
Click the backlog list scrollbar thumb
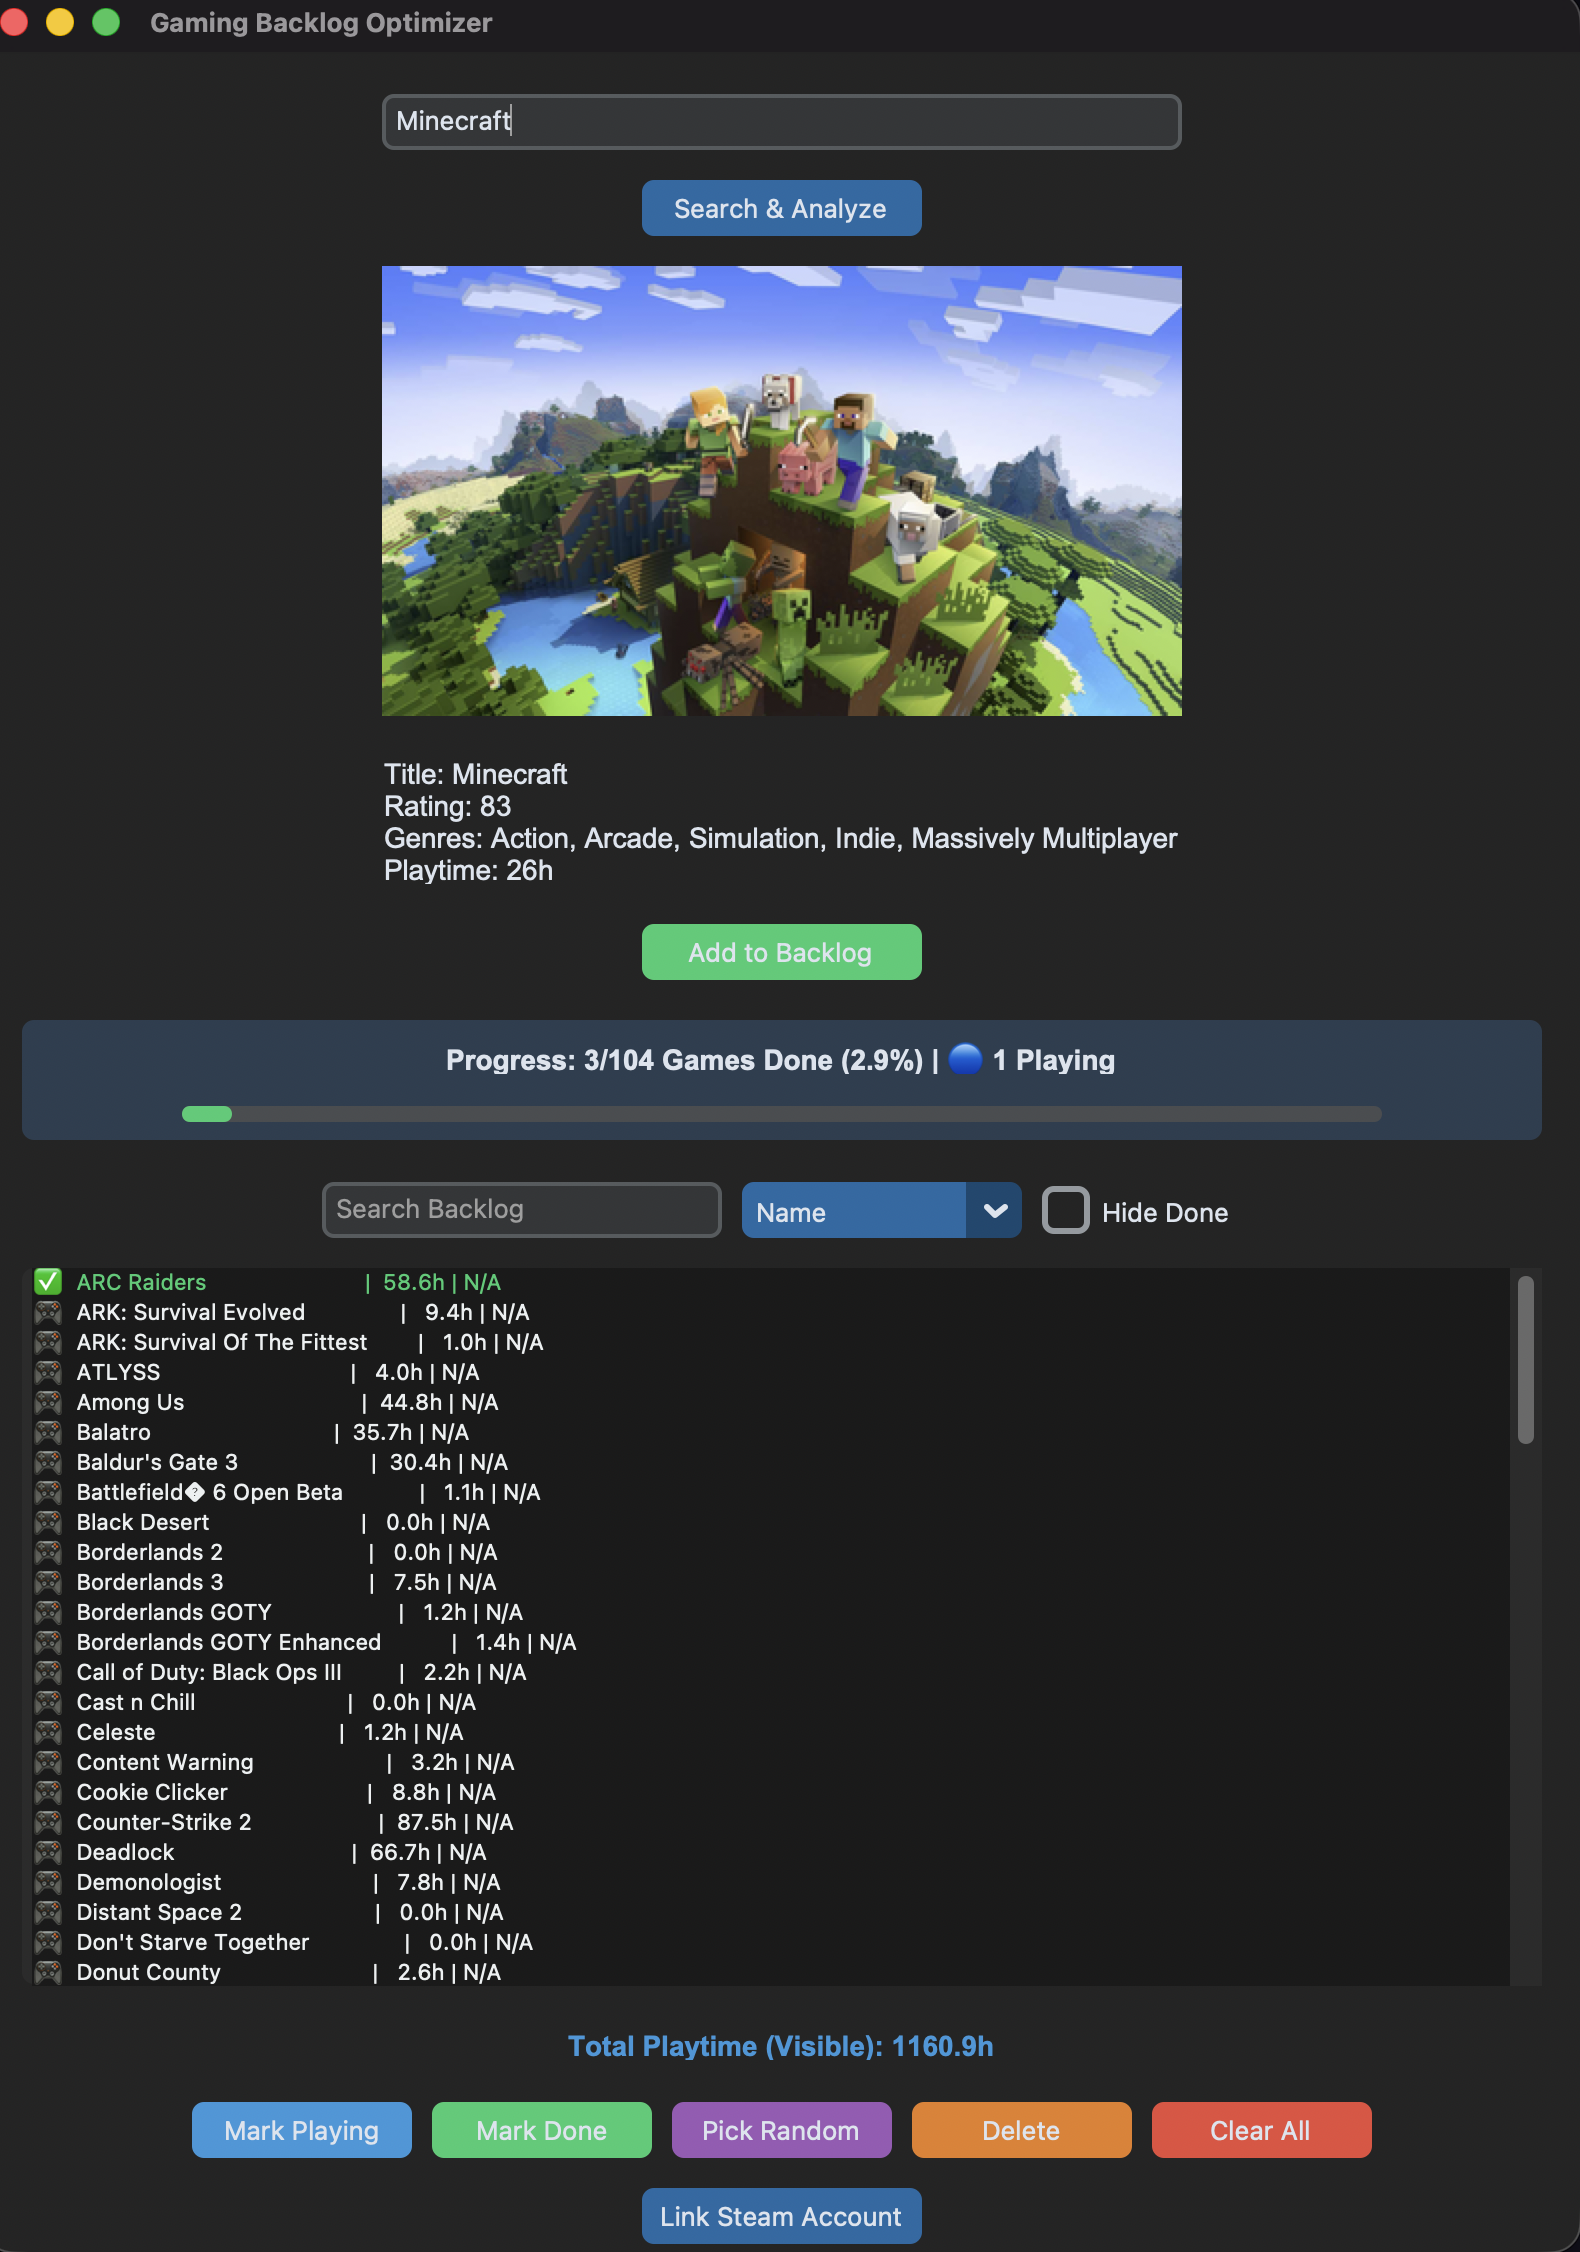coord(1525,1360)
